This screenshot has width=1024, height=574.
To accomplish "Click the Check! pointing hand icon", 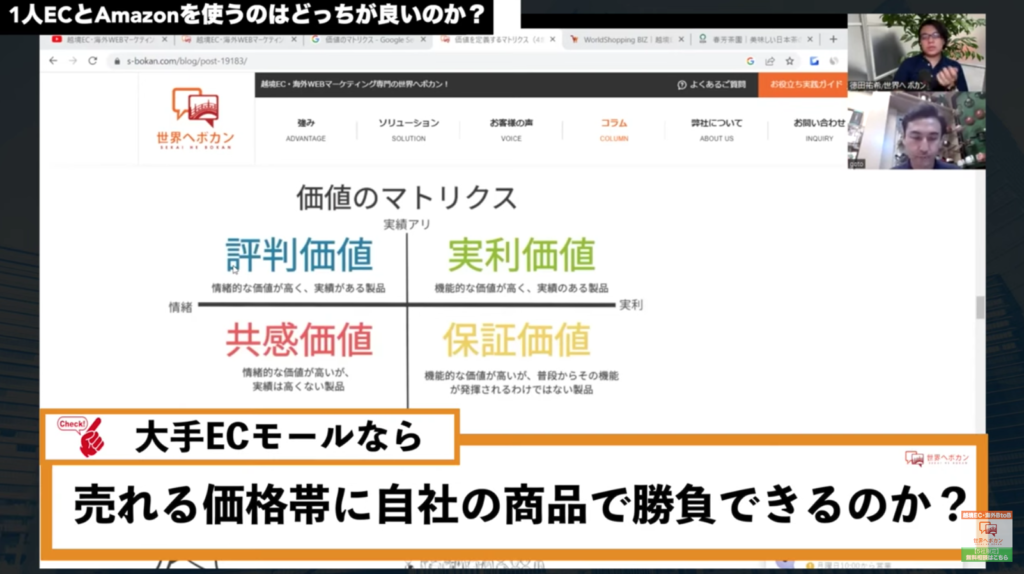I will [82, 436].
